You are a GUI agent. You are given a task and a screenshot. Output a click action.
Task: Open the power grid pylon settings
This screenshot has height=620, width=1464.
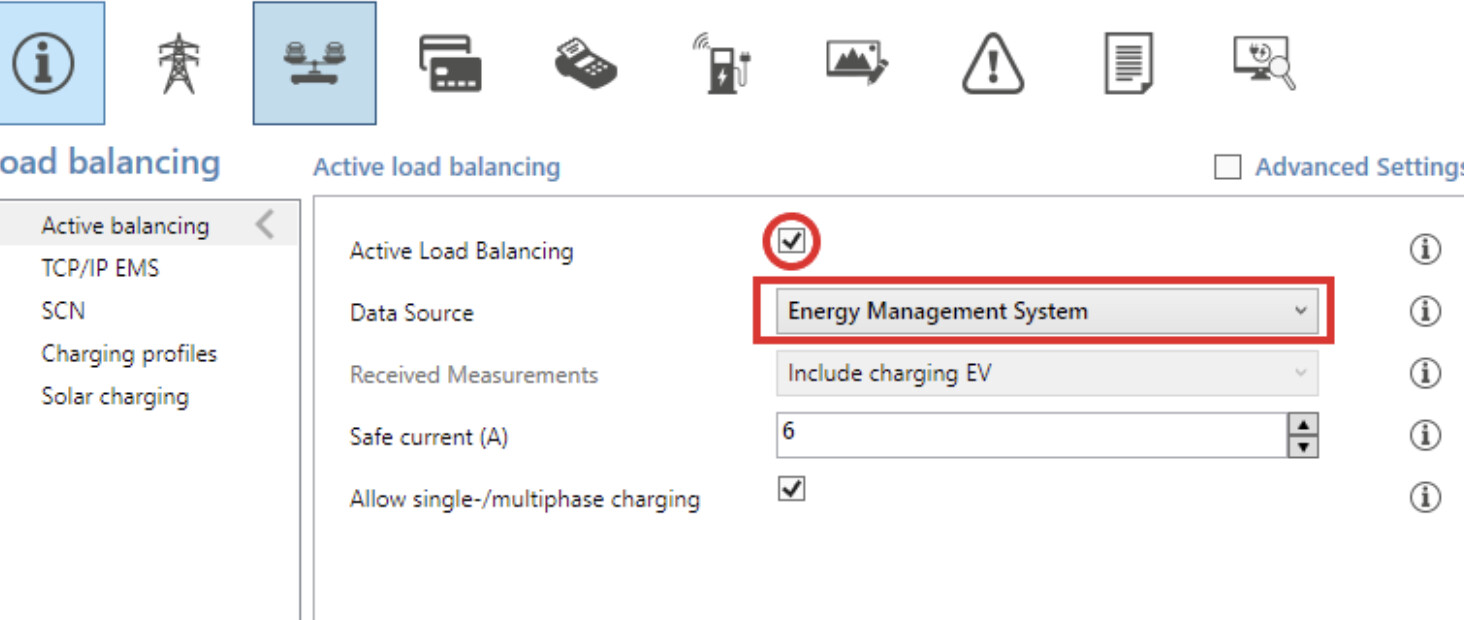179,63
